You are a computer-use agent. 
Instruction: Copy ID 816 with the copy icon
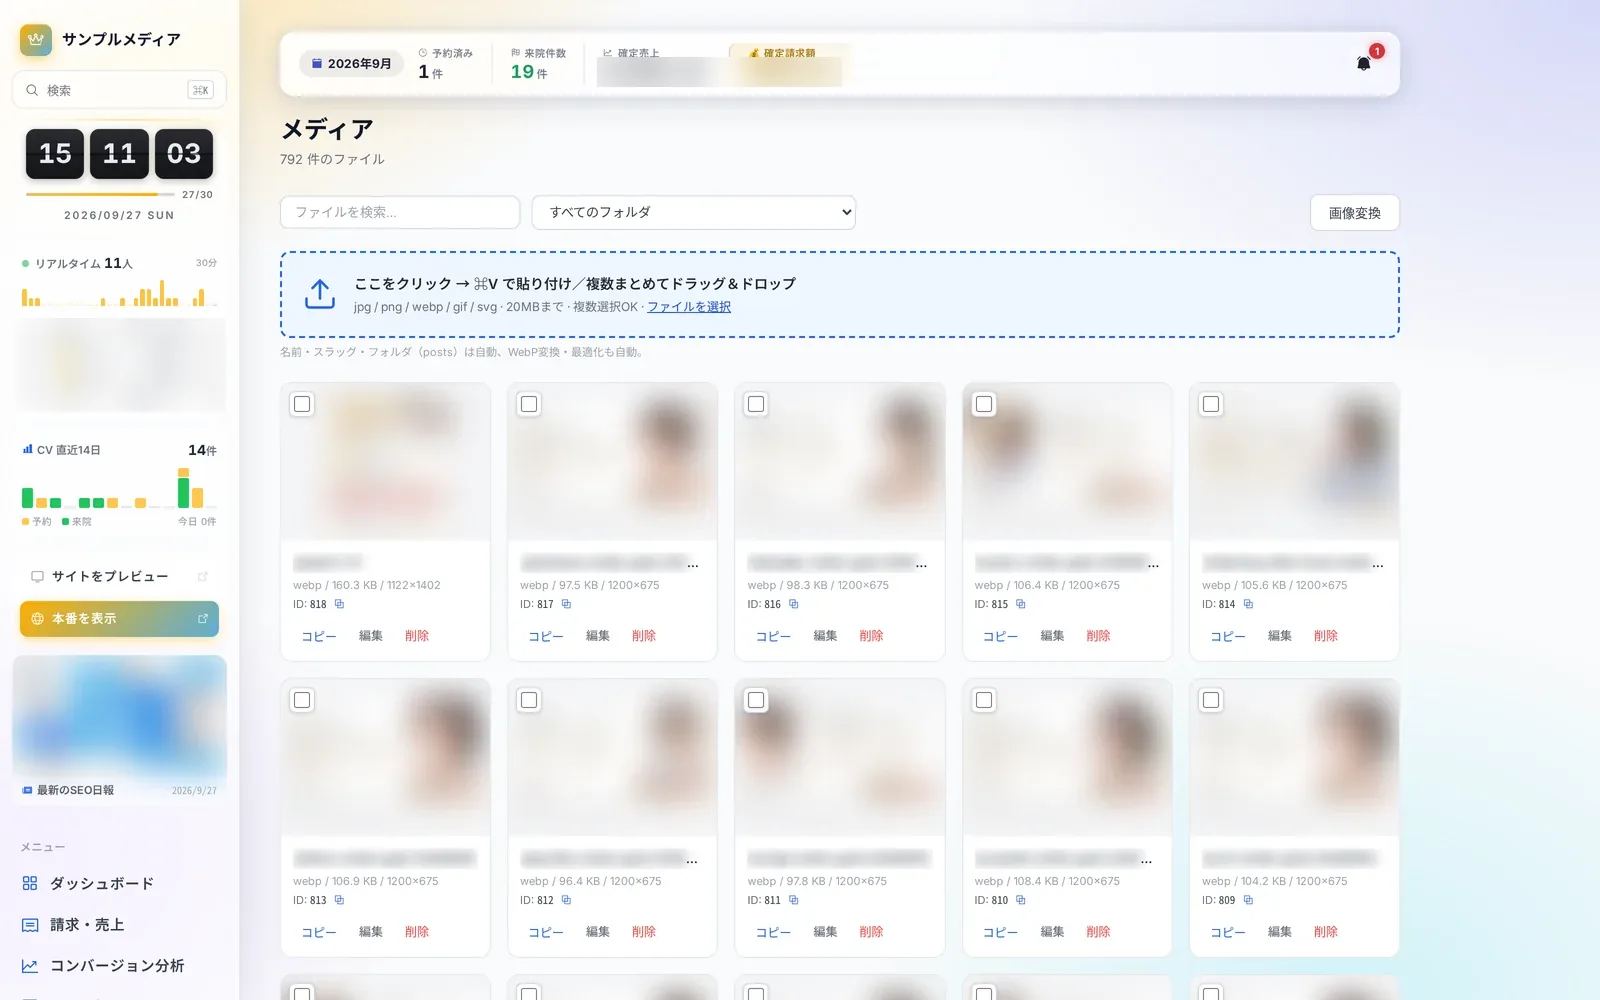tap(794, 604)
